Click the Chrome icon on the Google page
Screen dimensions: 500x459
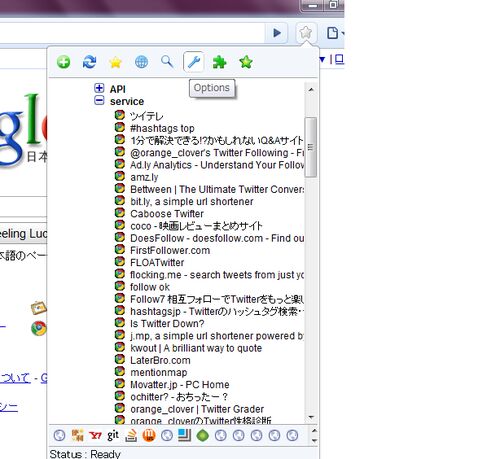pos(39,328)
